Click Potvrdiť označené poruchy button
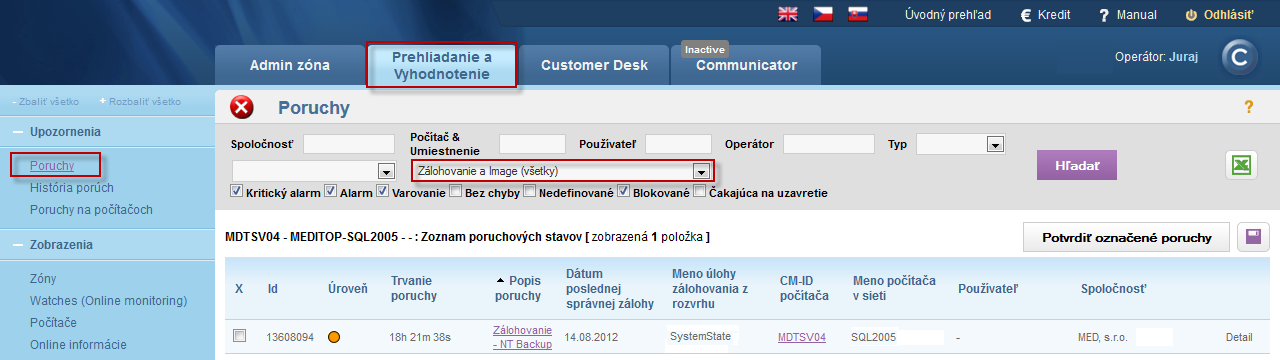Image resolution: width=1280 pixels, height=360 pixels. tap(1126, 237)
